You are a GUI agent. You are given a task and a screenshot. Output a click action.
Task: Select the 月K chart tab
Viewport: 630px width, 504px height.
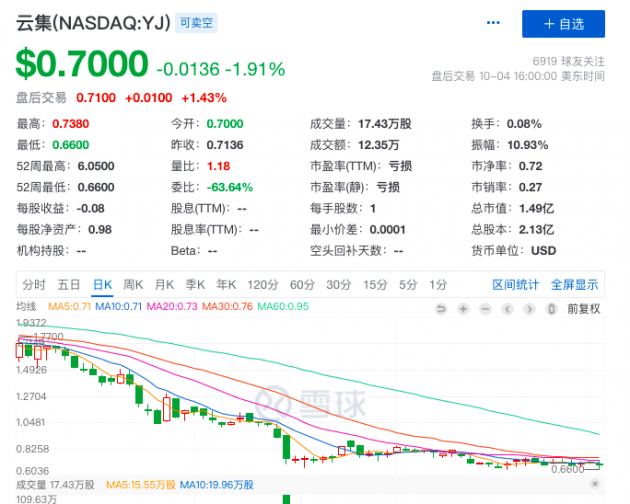point(164,285)
